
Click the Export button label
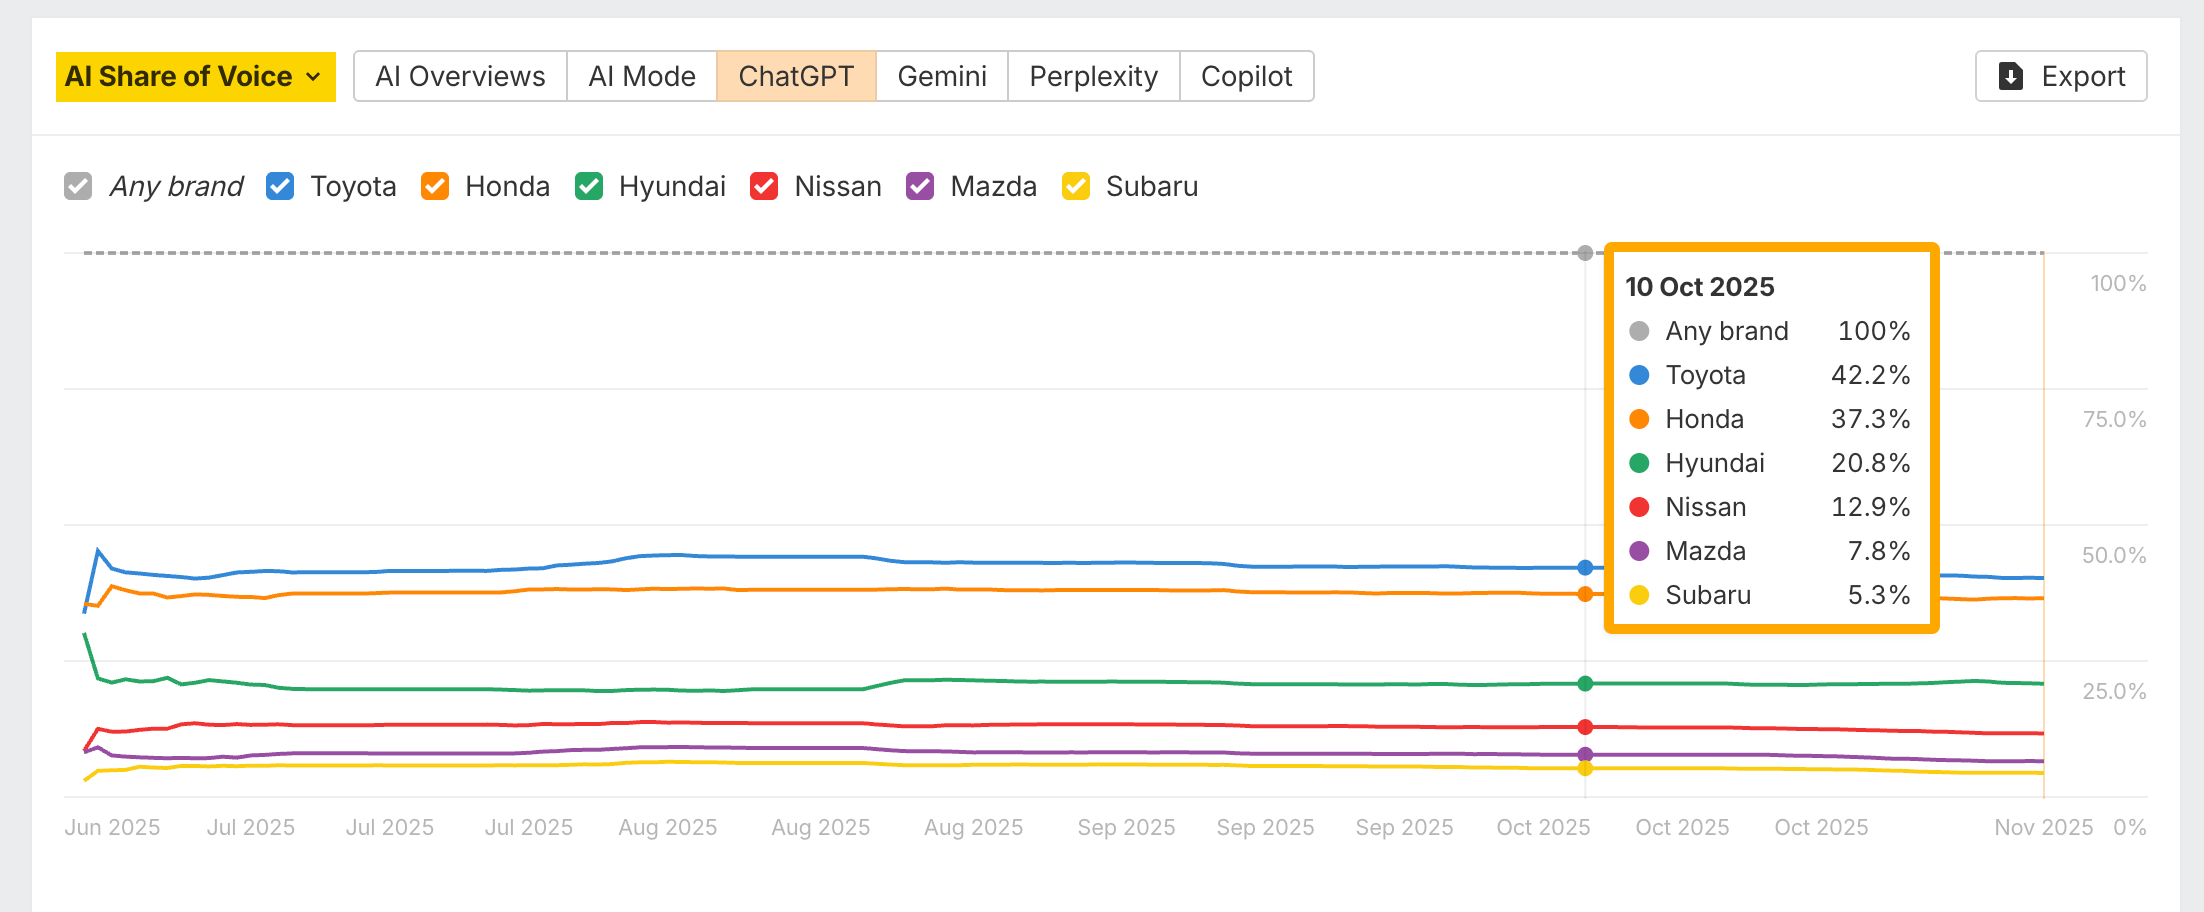(x=2083, y=77)
